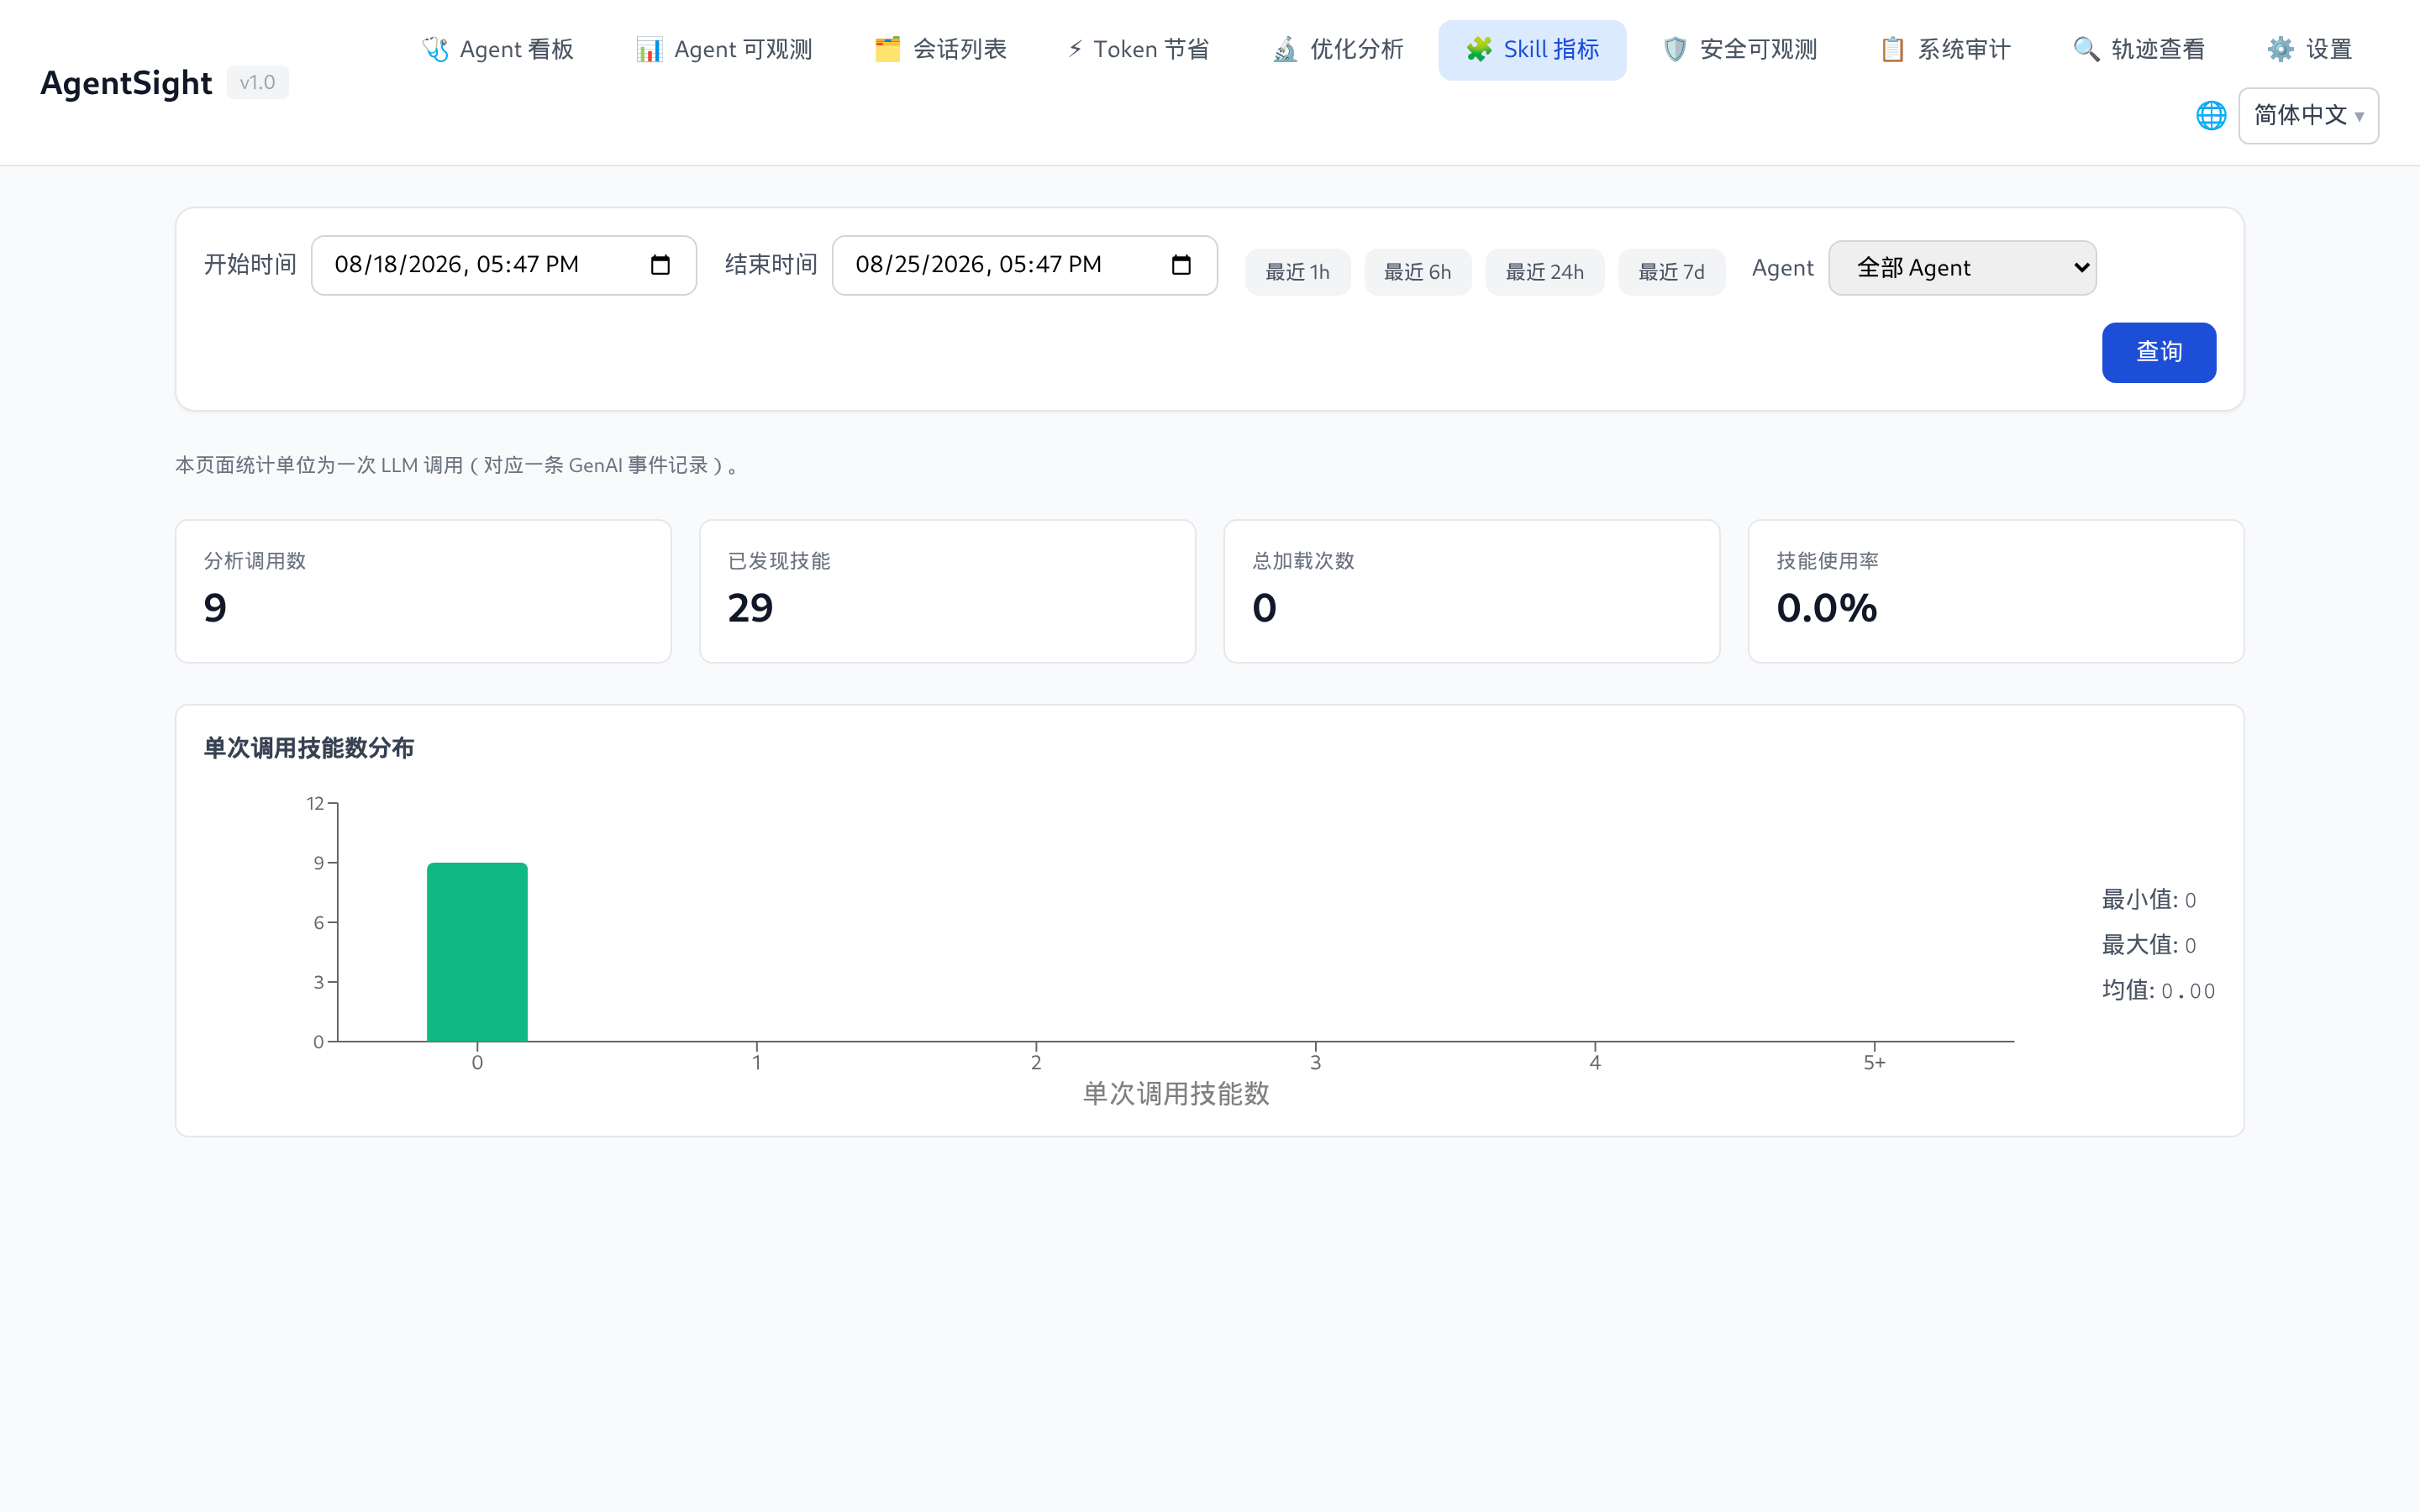This screenshot has height=1512, width=2420.
Task: Open the Agent 看板 tab
Action: [x=498, y=50]
